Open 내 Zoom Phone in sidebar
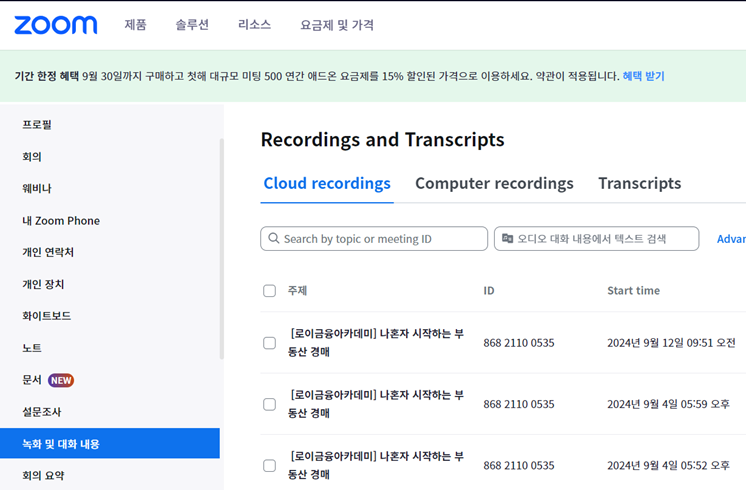The width and height of the screenshot is (746, 490). [61, 221]
